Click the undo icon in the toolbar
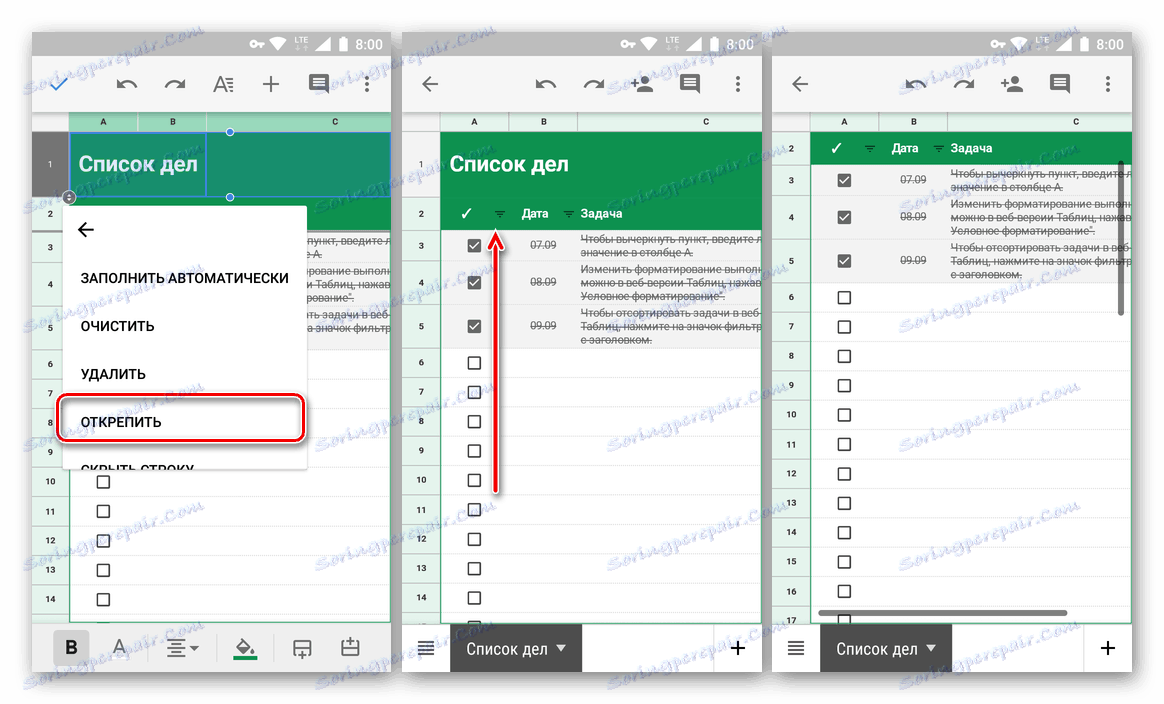This screenshot has height=704, width=1164. 127,84
